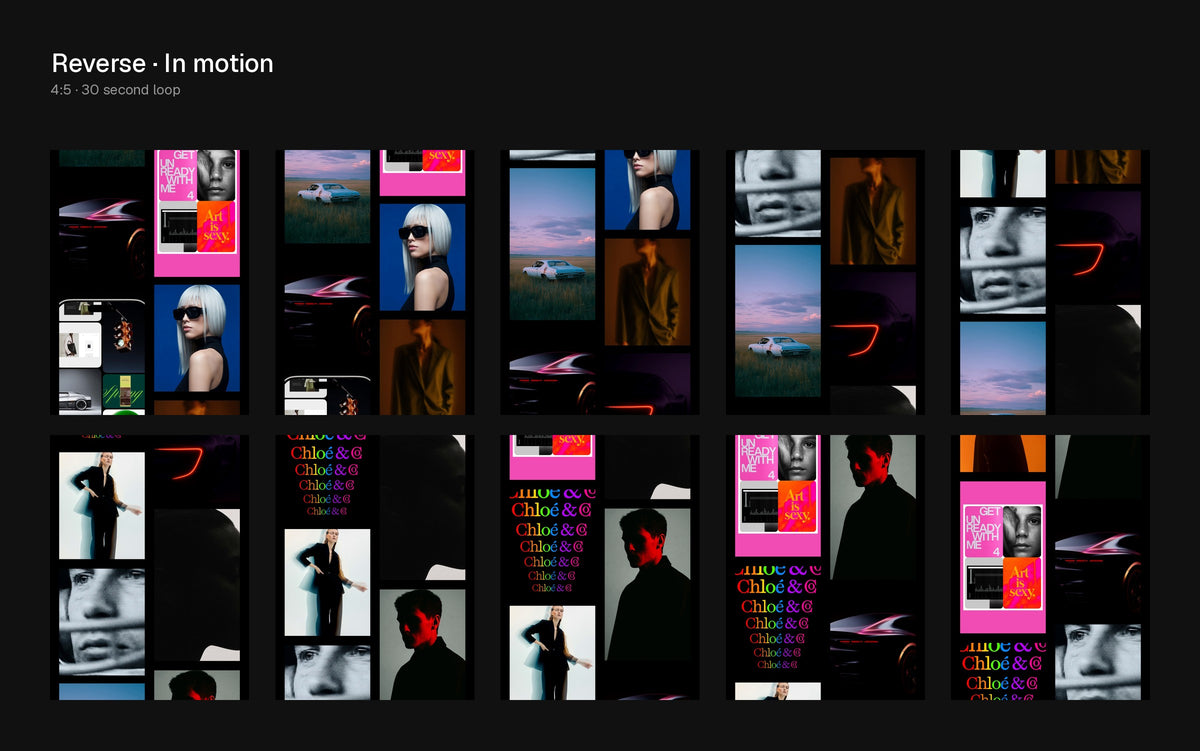This screenshot has height=751, width=1200.
Task: Select red-lit man silhouette in second bottom-row frame
Action: [422, 644]
